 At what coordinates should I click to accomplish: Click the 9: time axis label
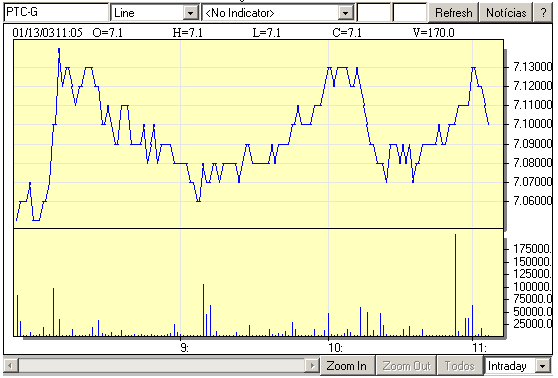pos(184,347)
